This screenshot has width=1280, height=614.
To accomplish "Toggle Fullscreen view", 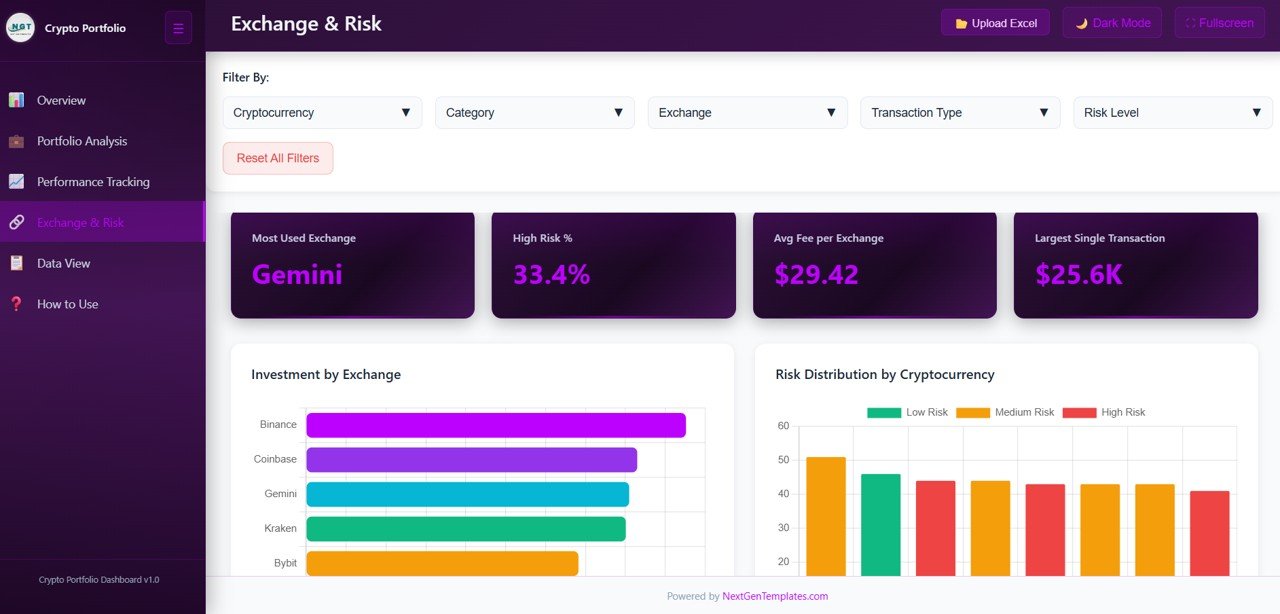I will (1219, 22).
